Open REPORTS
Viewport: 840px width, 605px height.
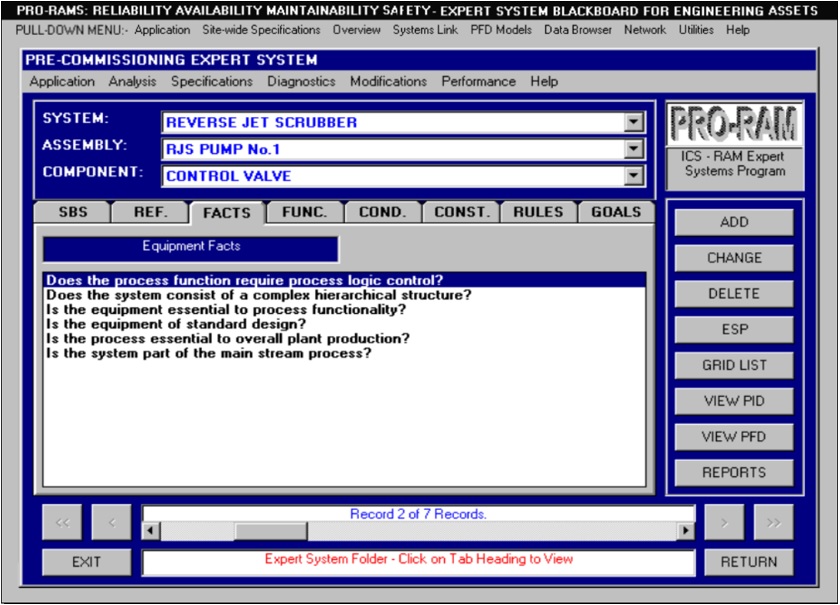click(734, 472)
